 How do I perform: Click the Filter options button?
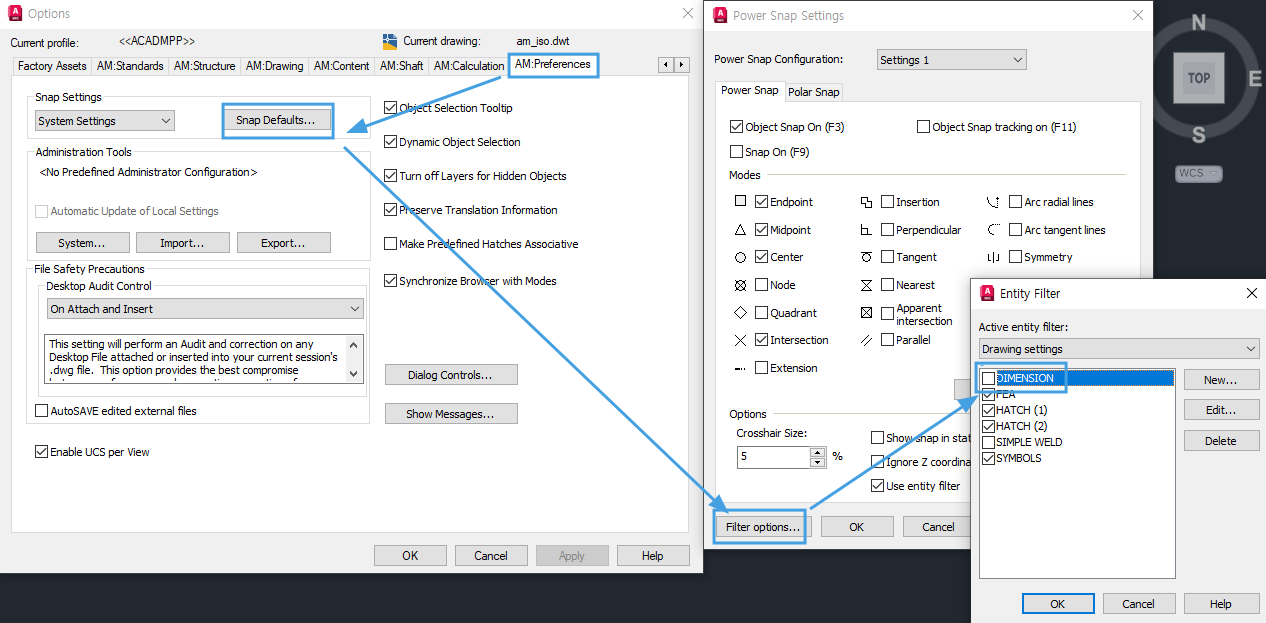pos(762,527)
